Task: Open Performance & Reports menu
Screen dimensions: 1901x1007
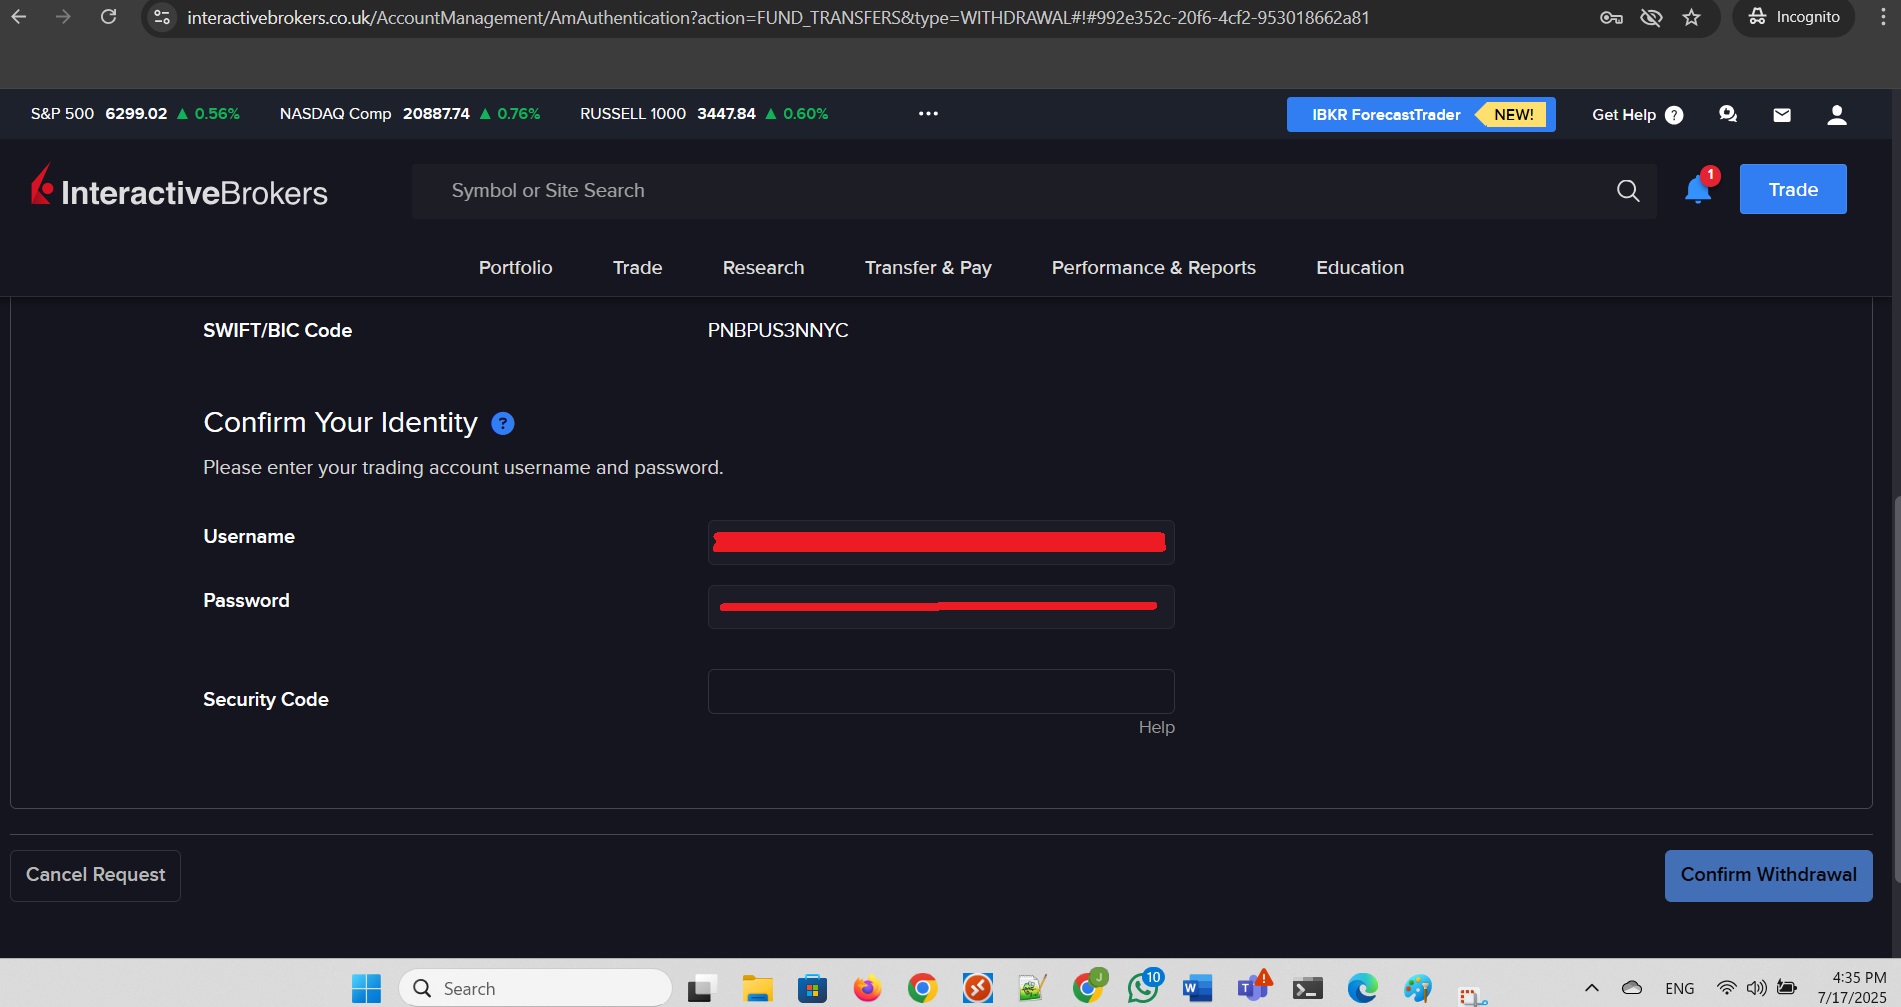Action: click(x=1153, y=267)
